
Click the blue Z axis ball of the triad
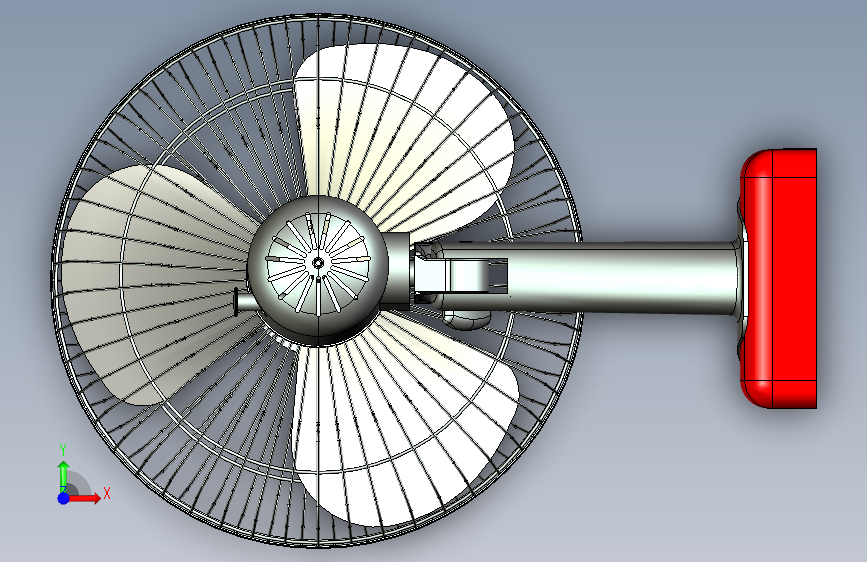pos(64,498)
